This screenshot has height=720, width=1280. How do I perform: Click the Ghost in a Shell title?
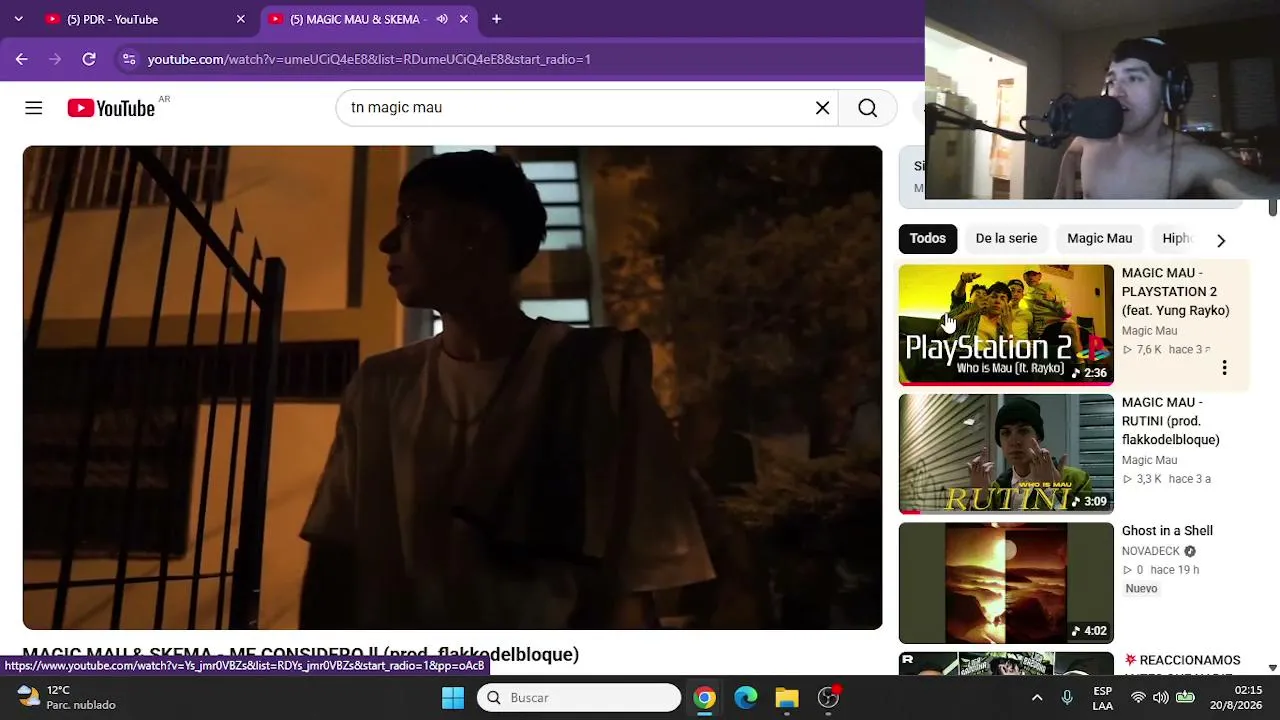point(1167,531)
